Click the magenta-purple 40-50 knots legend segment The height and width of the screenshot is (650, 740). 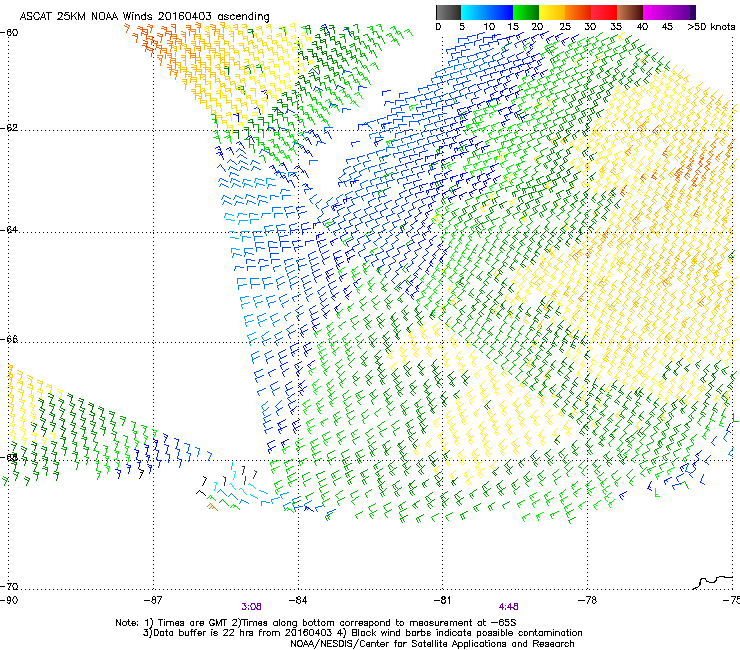[669, 12]
